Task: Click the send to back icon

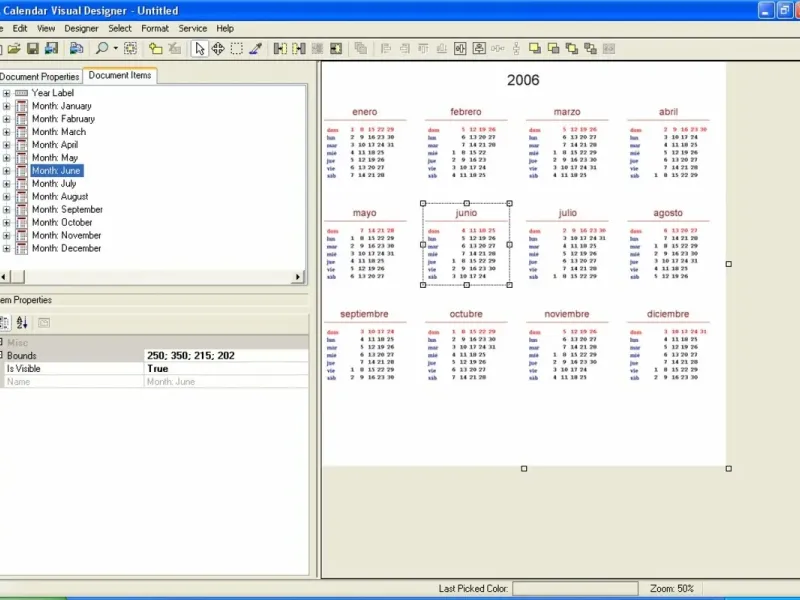Action: [x=554, y=48]
